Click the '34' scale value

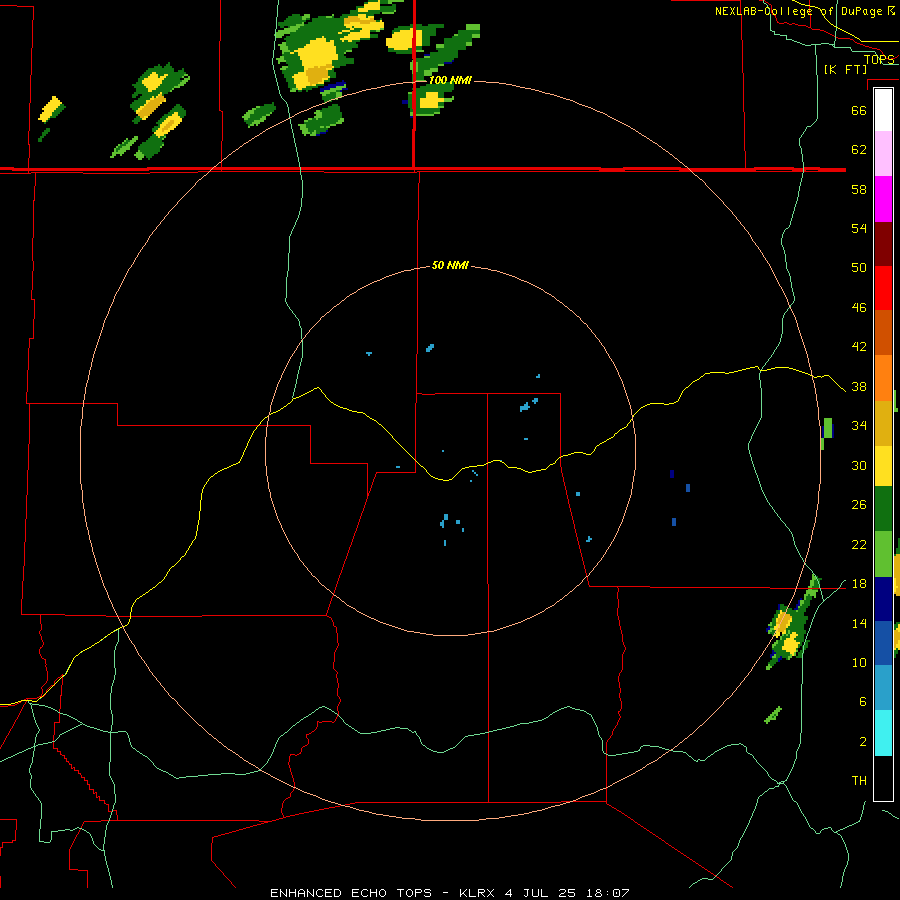[859, 426]
